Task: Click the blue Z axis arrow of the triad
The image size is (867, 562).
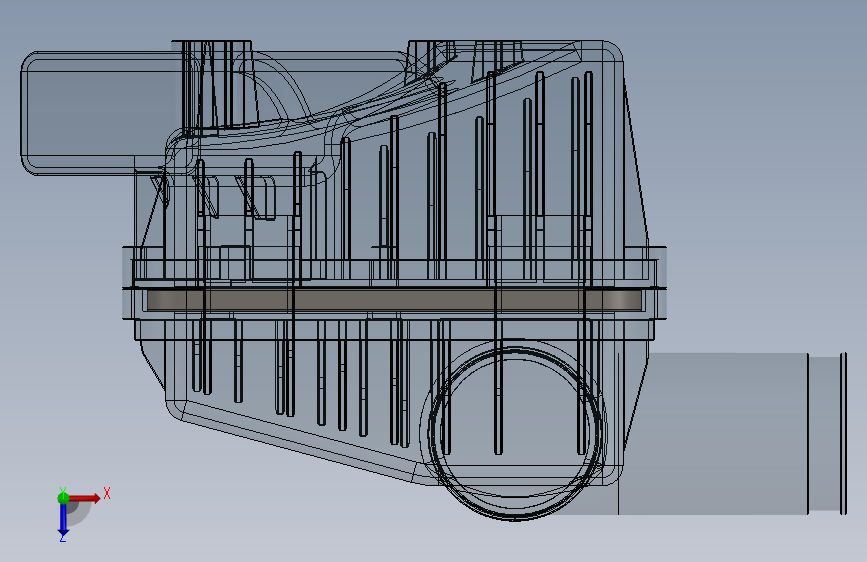Action: [63, 518]
